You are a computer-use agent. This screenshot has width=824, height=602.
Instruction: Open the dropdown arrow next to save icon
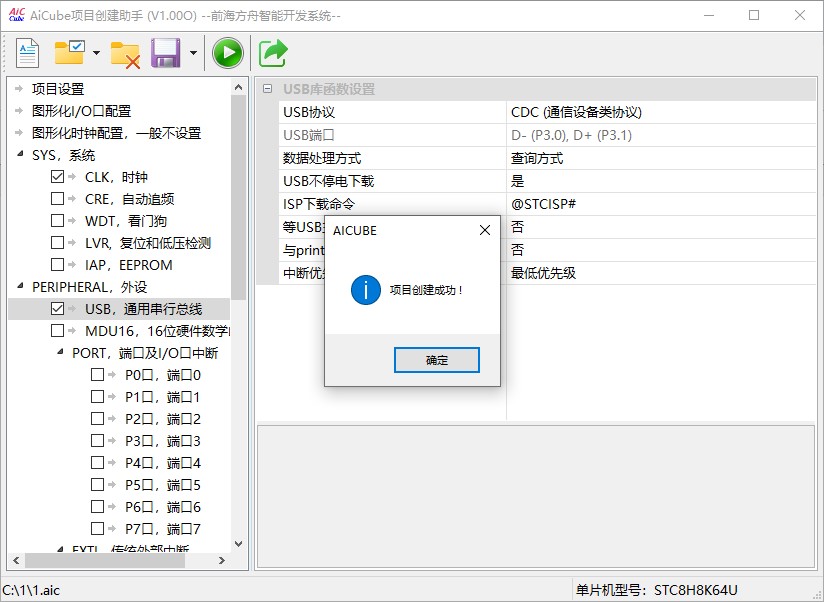[x=193, y=53]
